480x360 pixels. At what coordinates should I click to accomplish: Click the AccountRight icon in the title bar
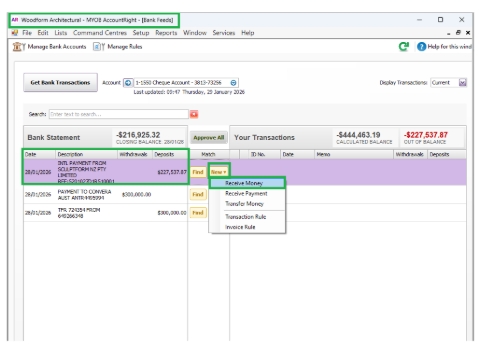(15, 20)
